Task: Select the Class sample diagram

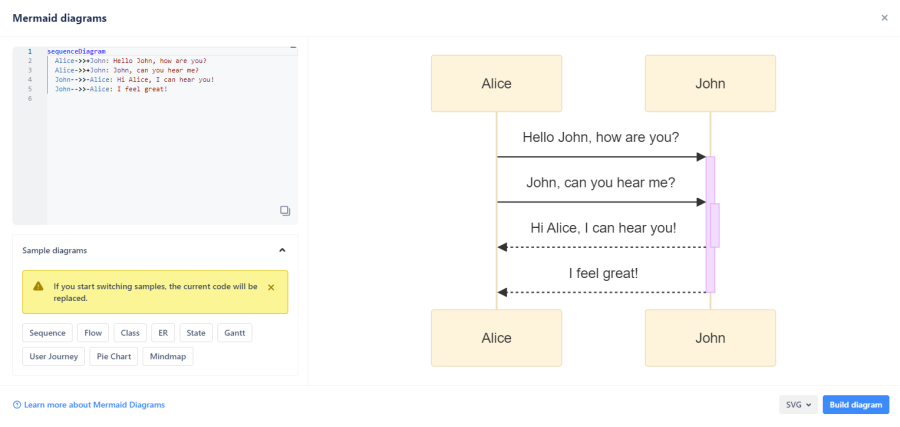Action: point(130,333)
